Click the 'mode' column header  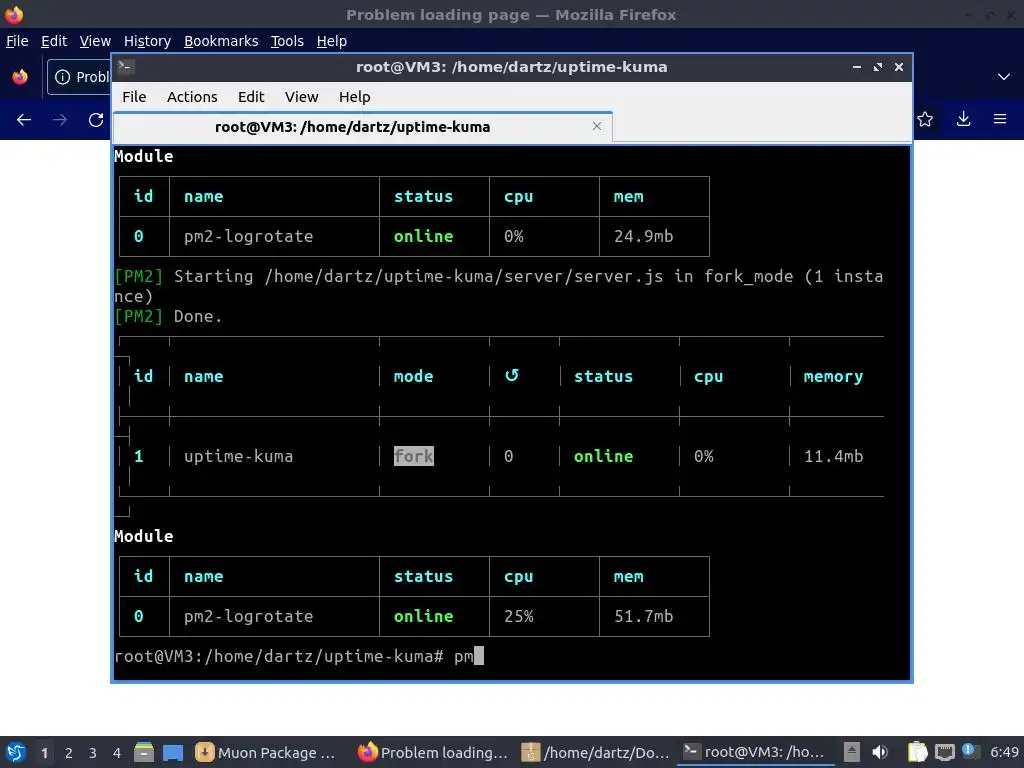[x=413, y=376]
